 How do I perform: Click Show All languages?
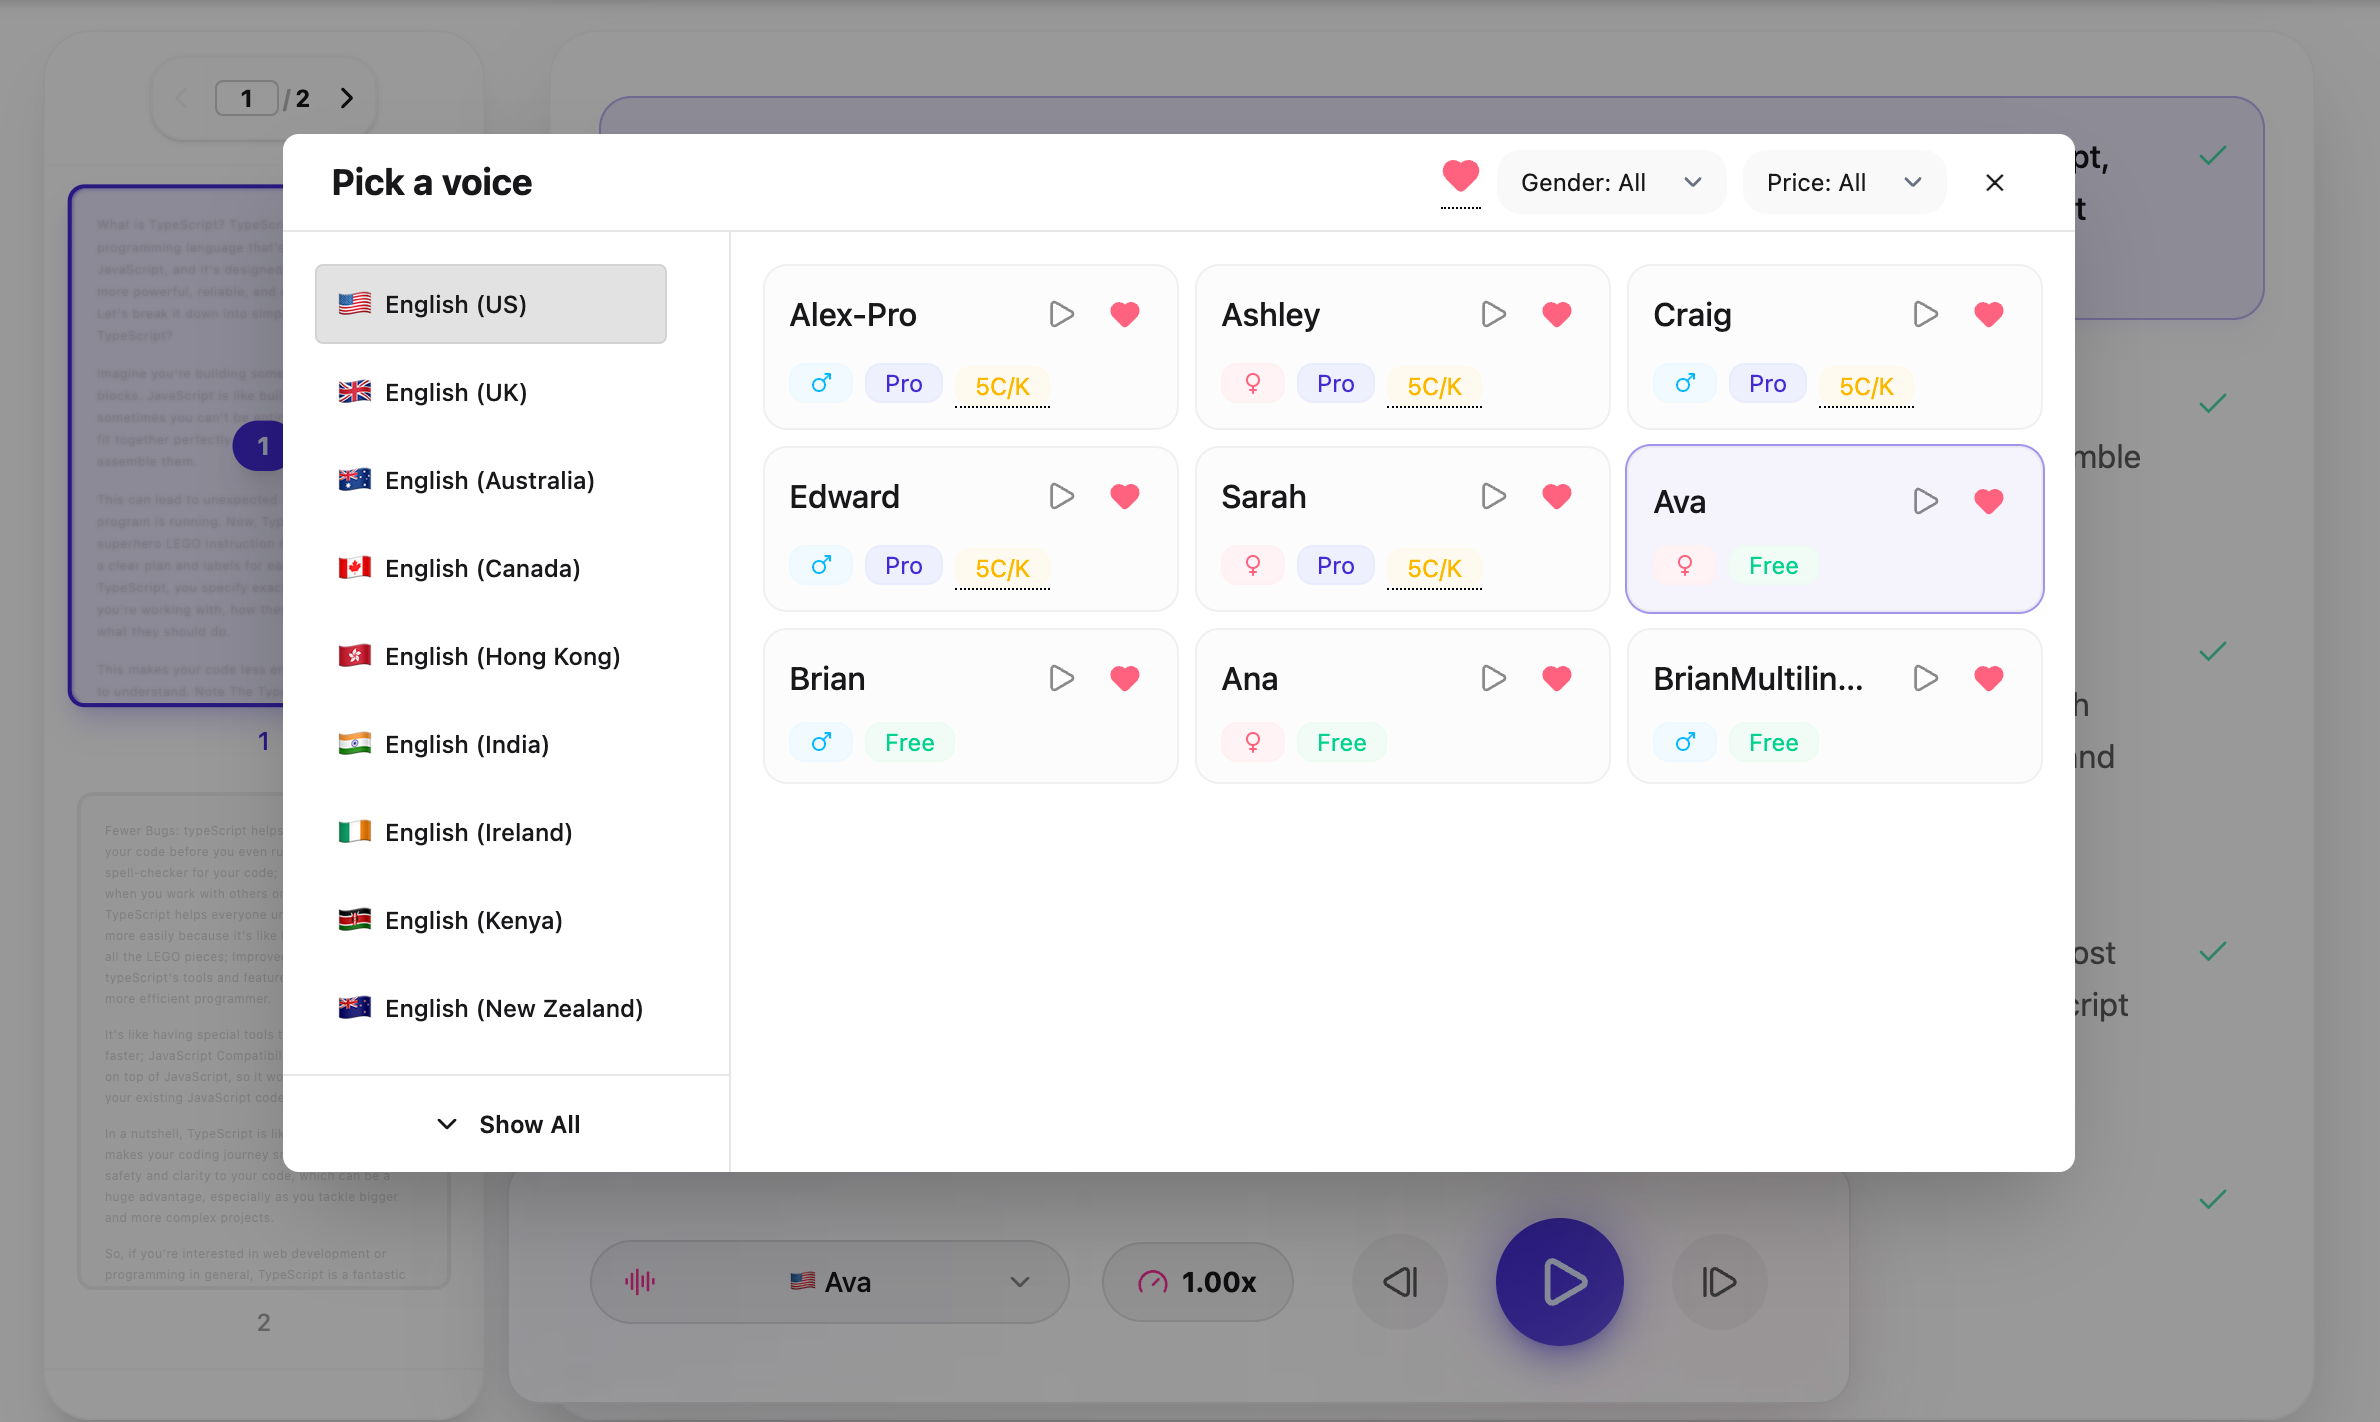point(508,1124)
